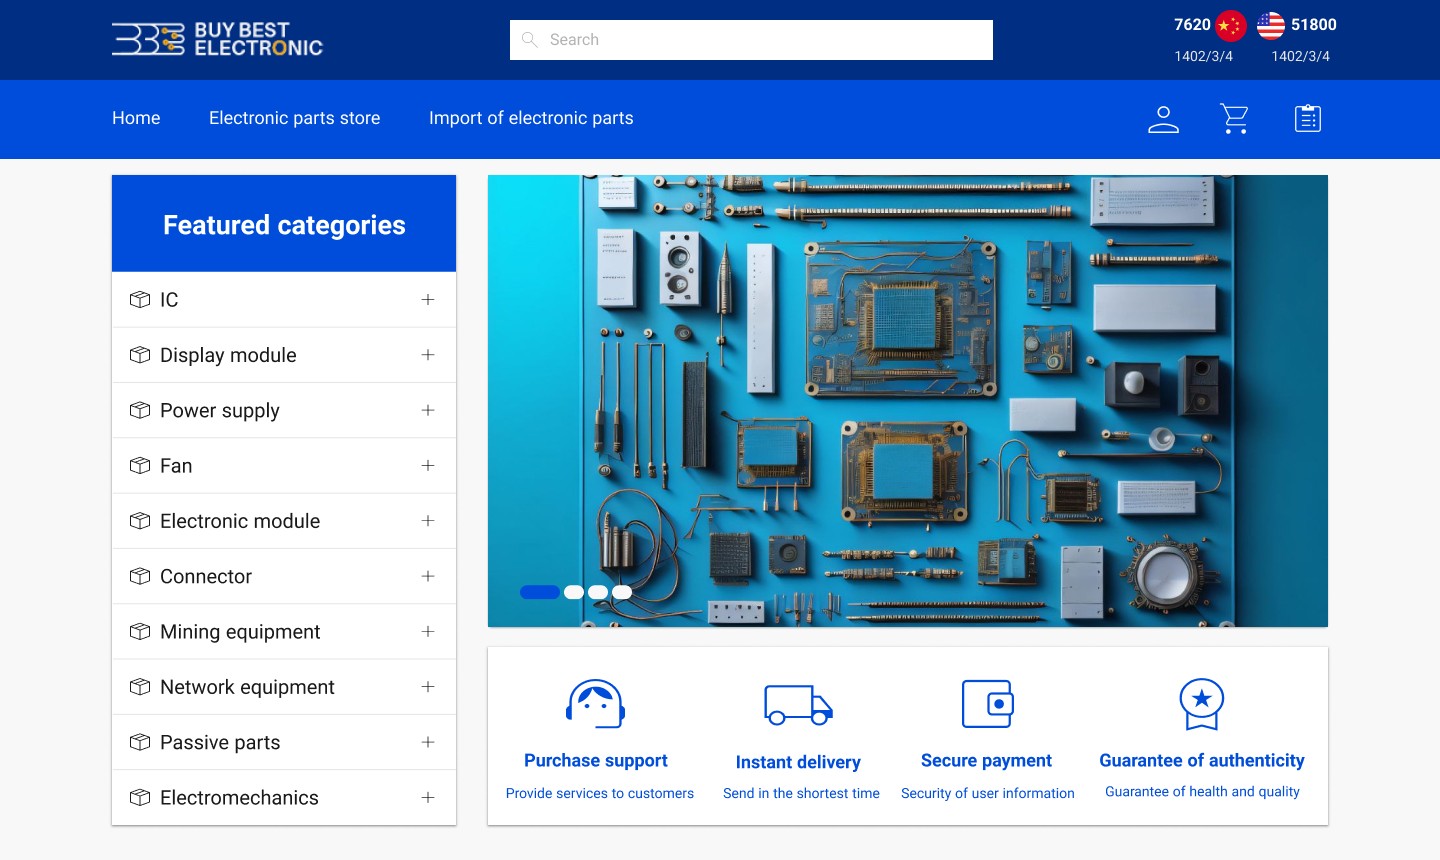Open the order list clipboard icon
Screen dimensions: 1440x860
tap(1307, 118)
